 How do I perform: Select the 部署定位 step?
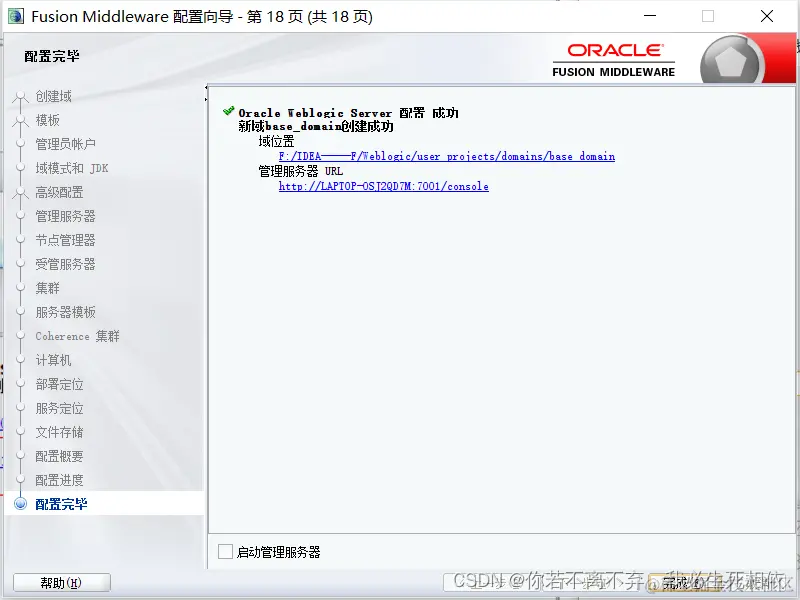pyautogui.click(x=59, y=384)
